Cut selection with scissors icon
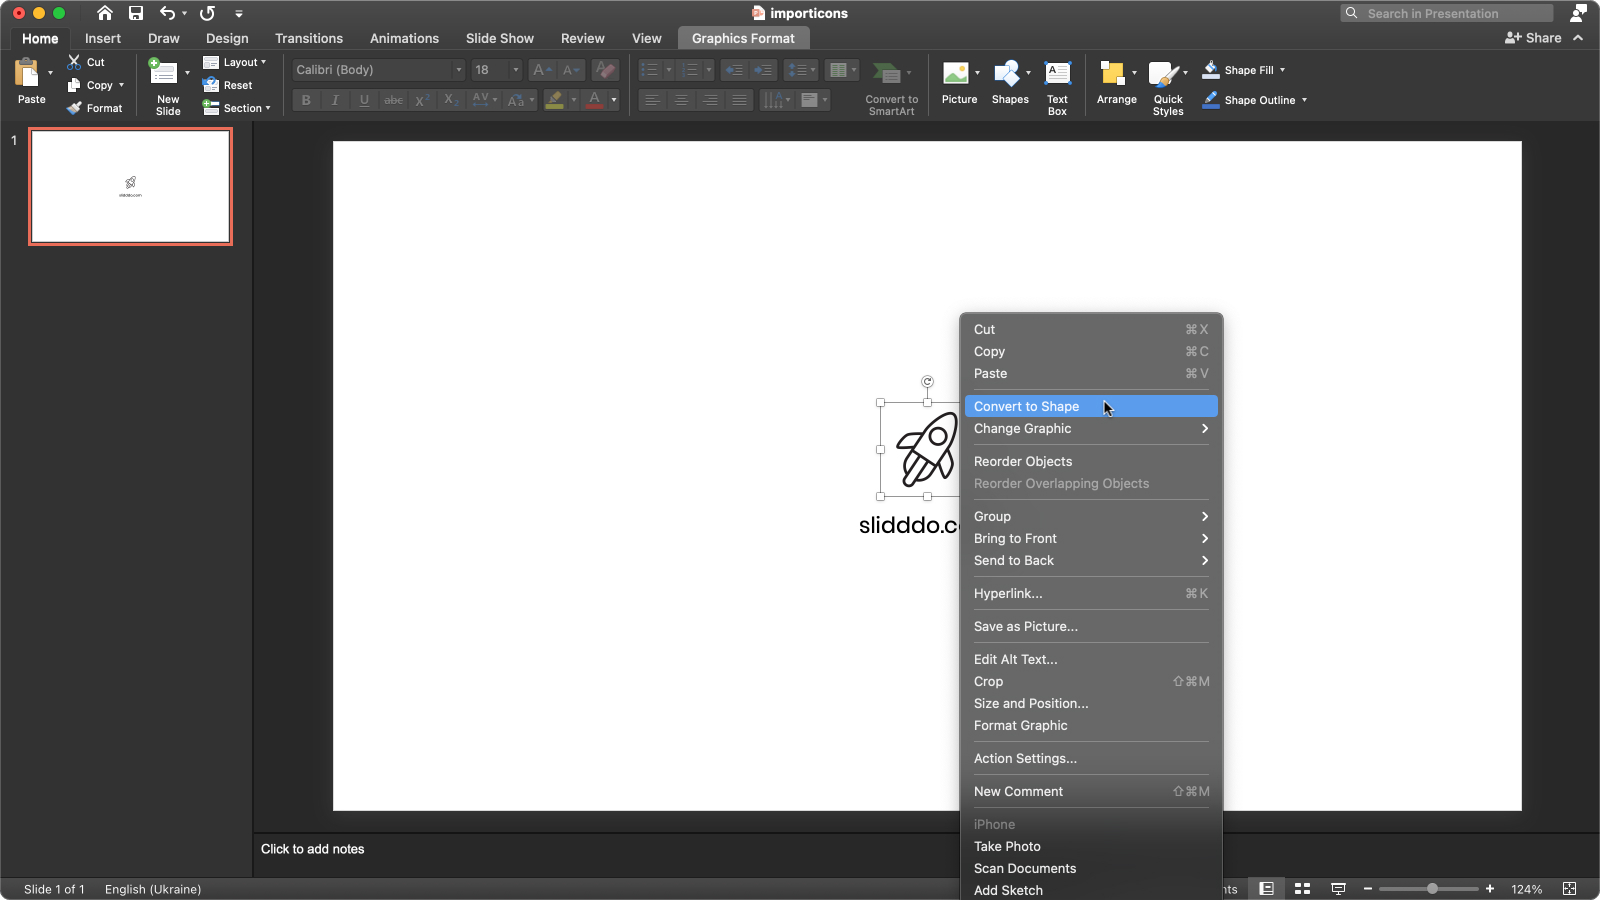This screenshot has width=1600, height=900. coord(74,62)
